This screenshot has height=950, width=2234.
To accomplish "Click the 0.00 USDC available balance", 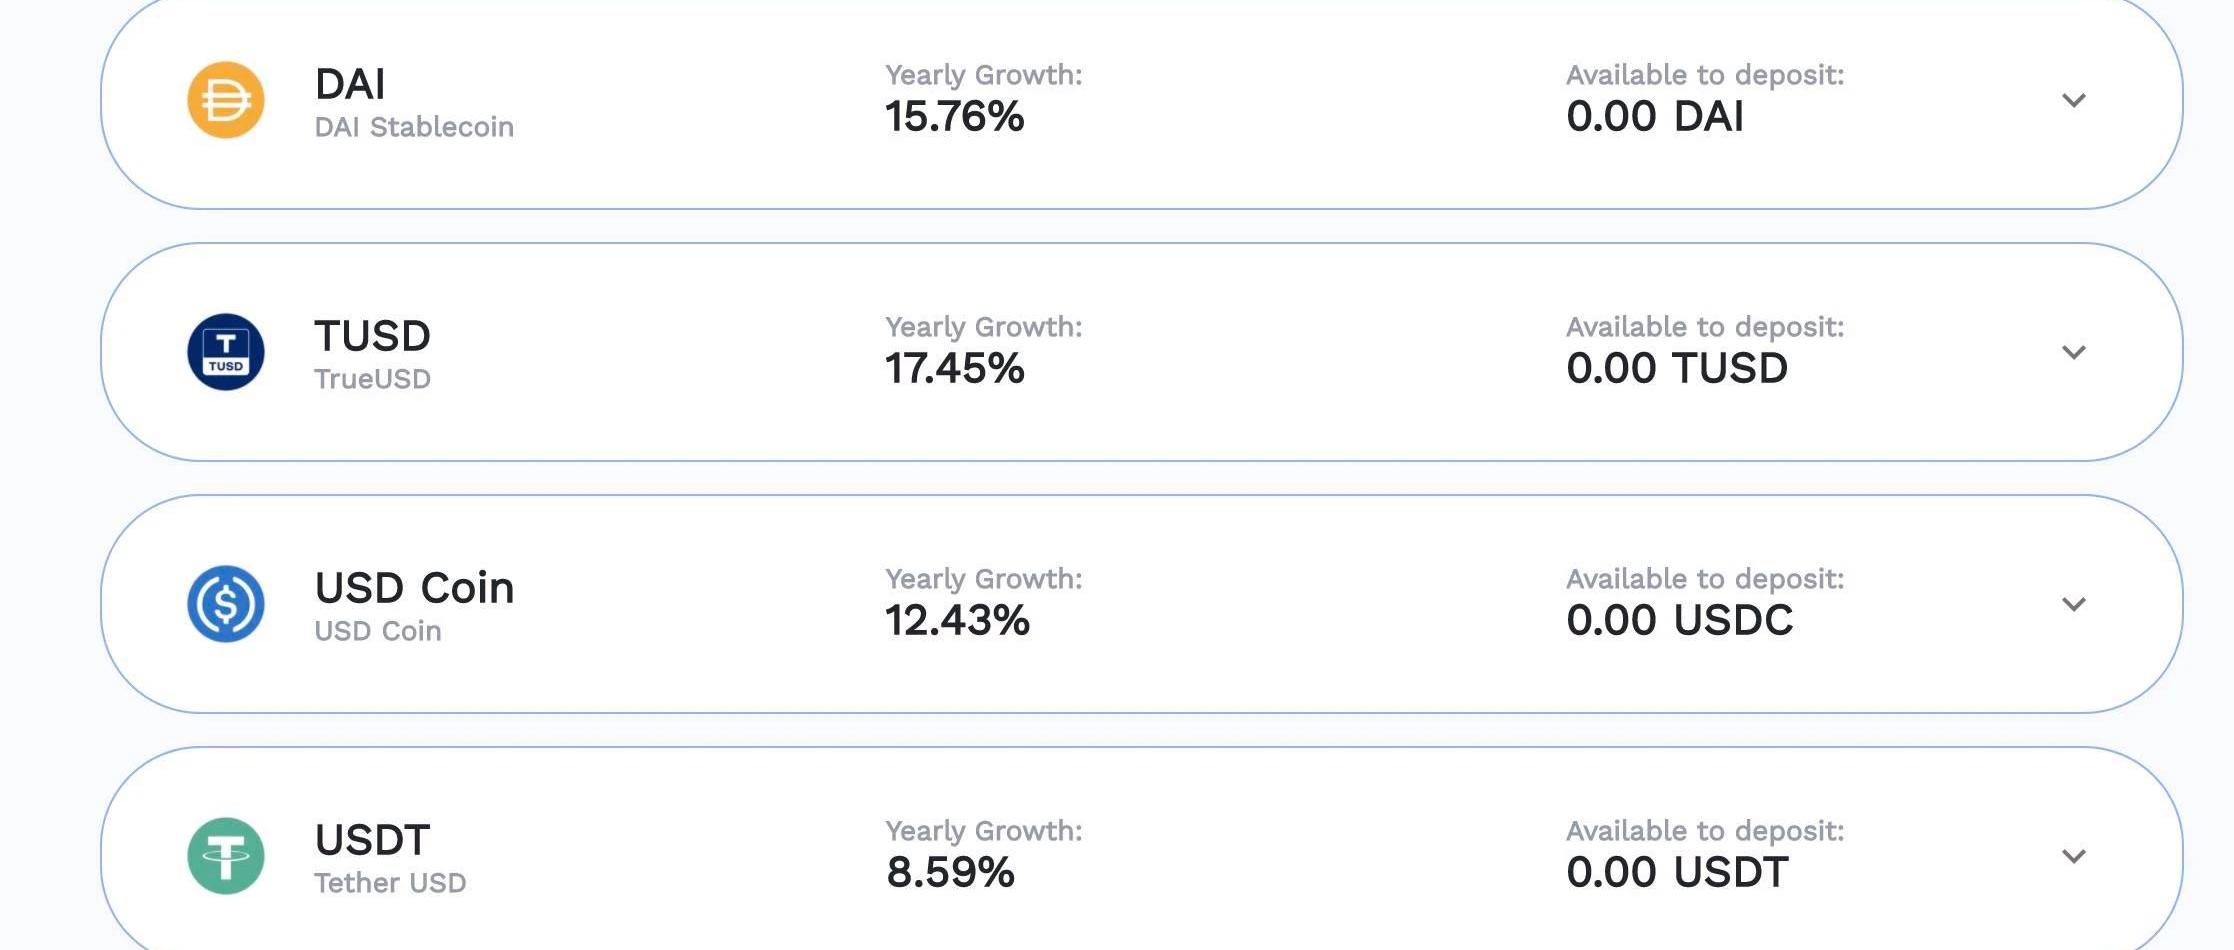I will (x=1680, y=621).
